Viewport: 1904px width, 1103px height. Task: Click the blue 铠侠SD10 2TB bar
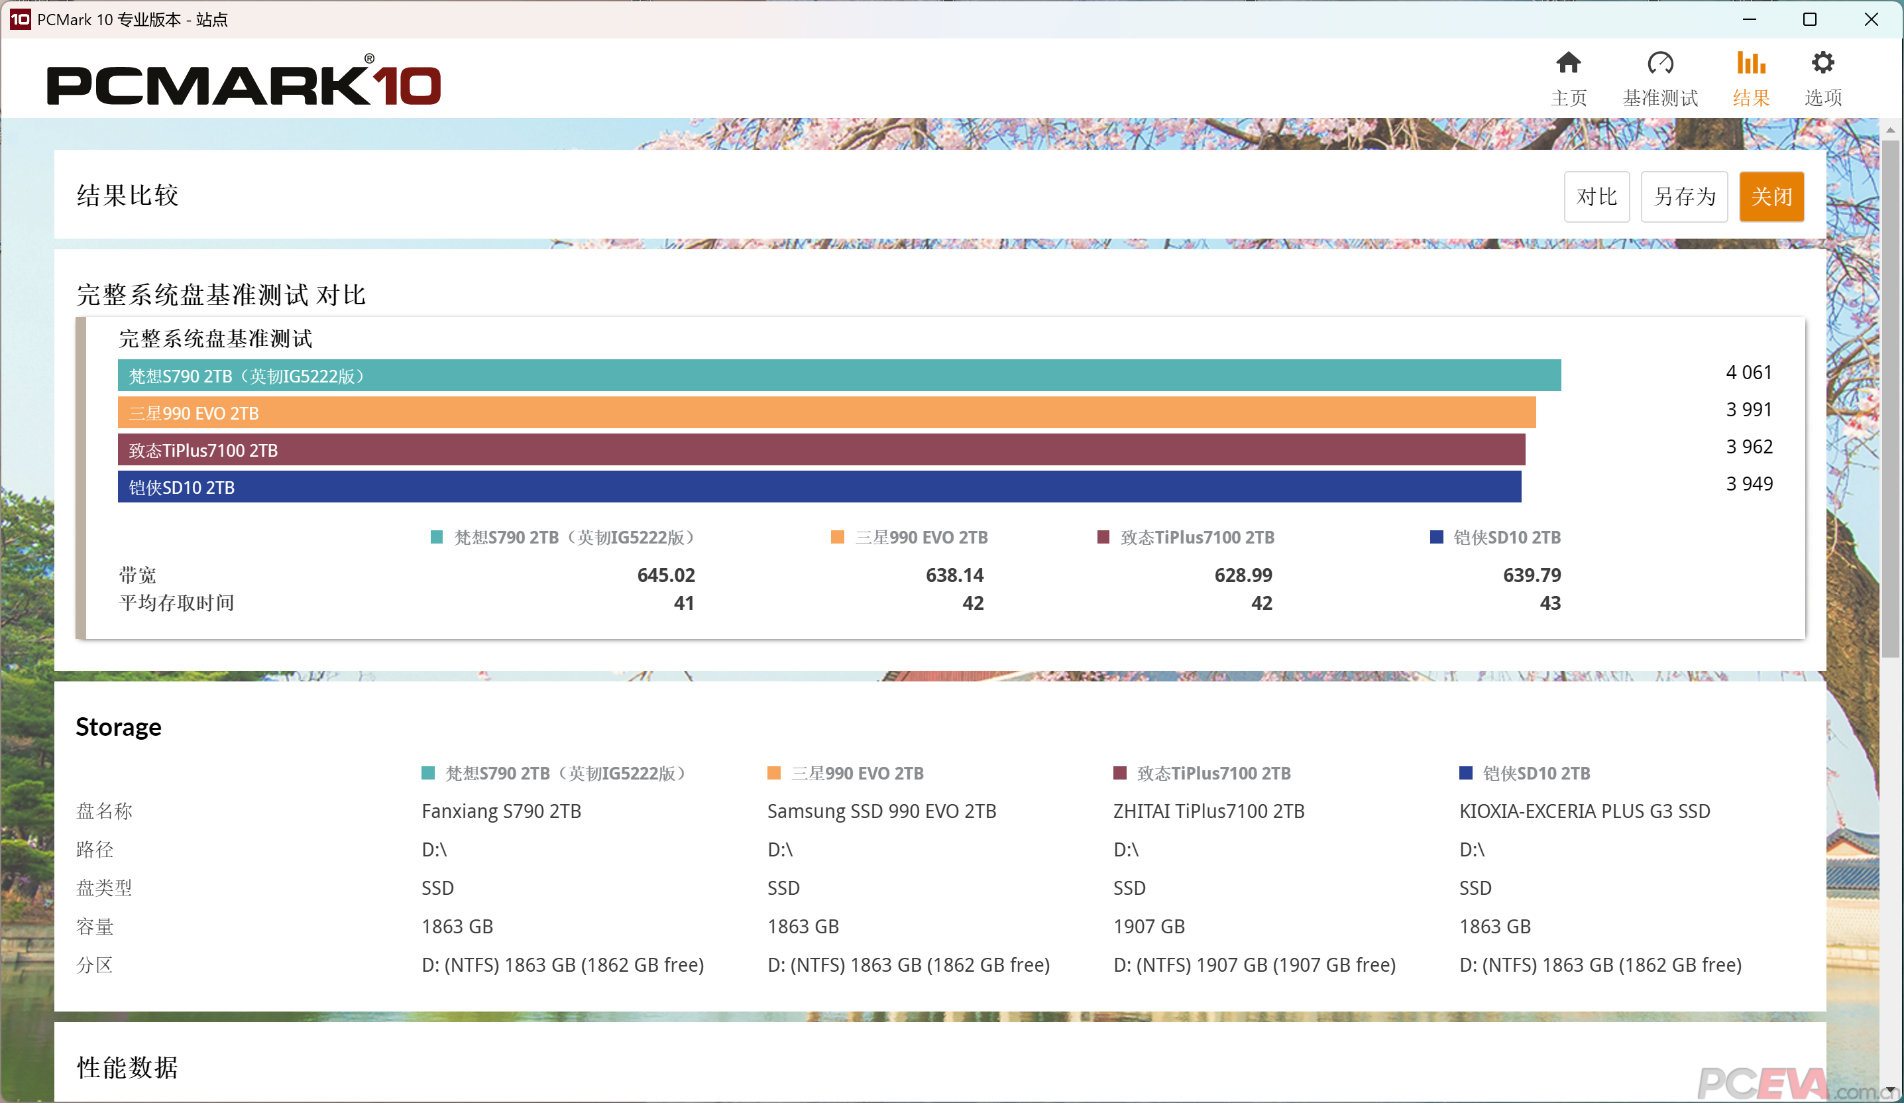click(818, 486)
